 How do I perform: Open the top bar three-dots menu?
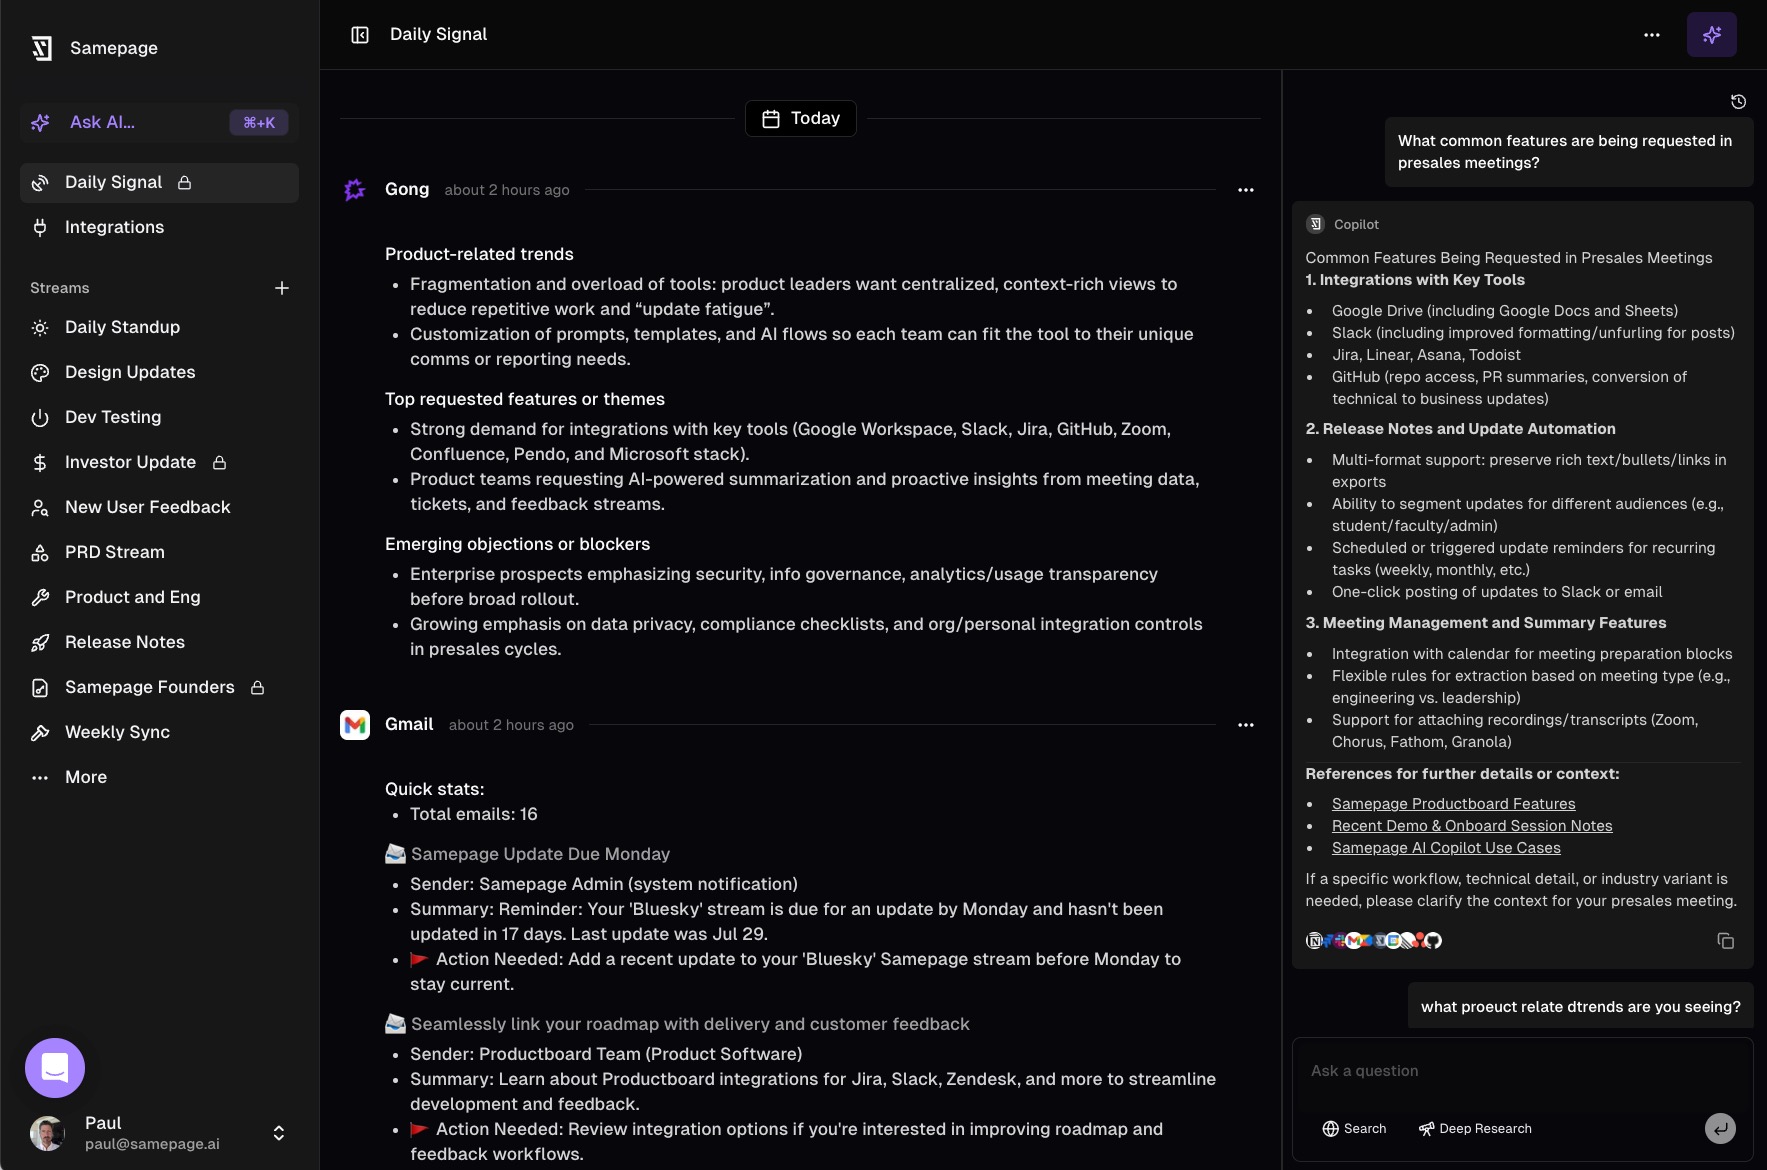point(1652,35)
